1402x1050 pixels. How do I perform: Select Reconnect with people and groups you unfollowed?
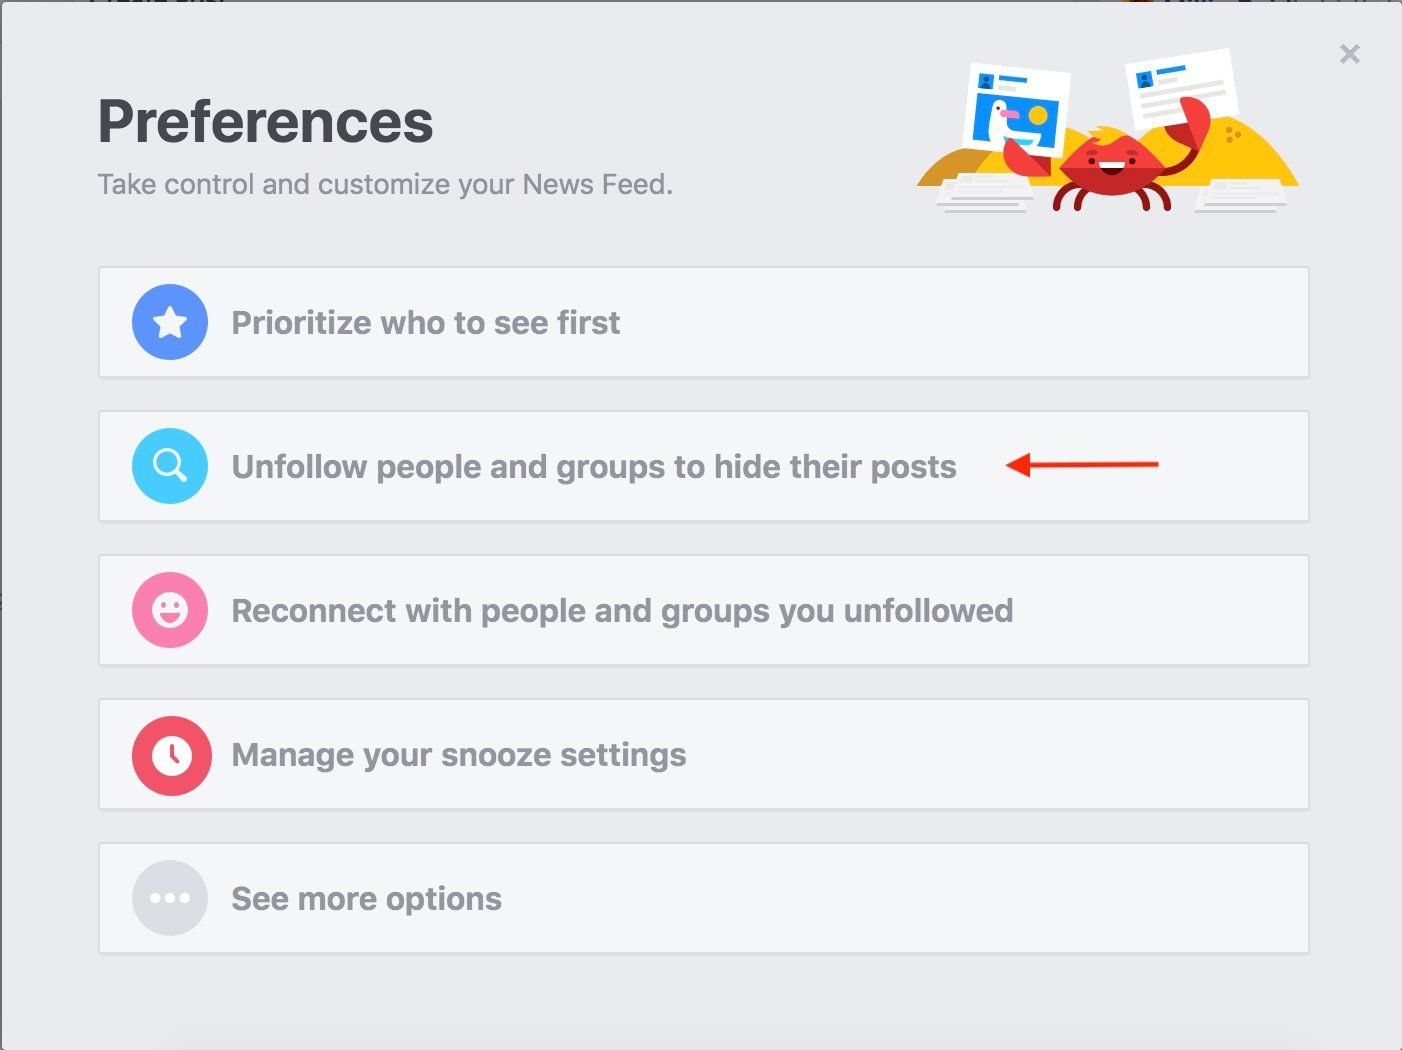(622, 610)
